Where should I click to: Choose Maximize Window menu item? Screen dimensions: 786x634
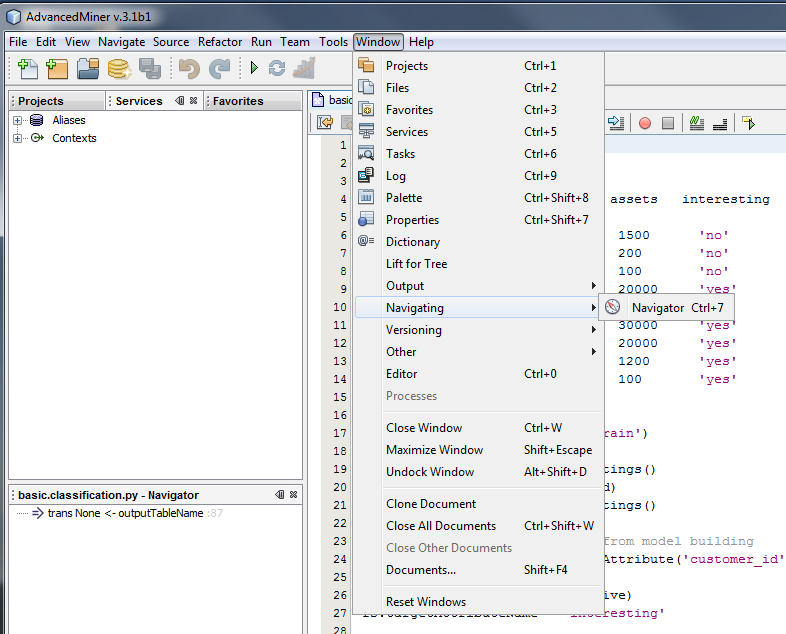(x=479, y=450)
